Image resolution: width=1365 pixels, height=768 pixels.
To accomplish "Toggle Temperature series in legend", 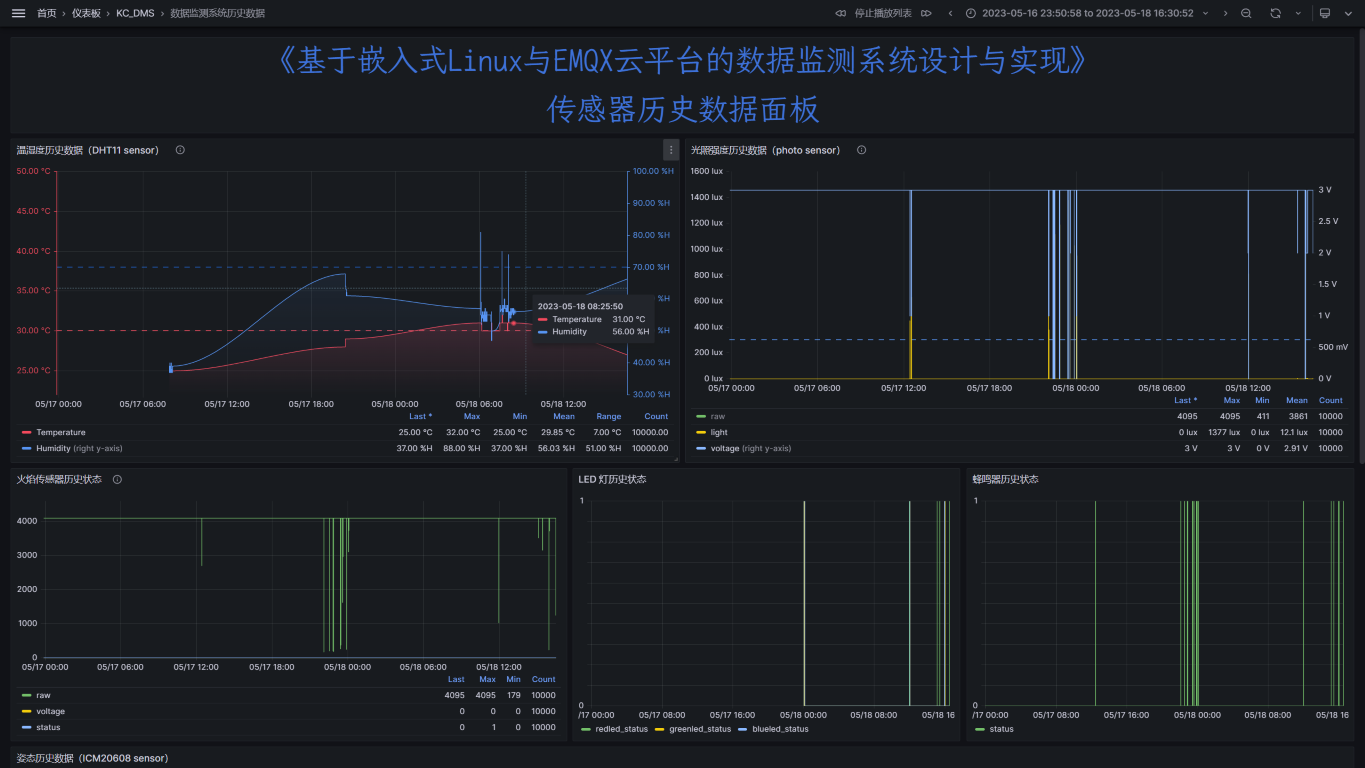I will [x=61, y=432].
